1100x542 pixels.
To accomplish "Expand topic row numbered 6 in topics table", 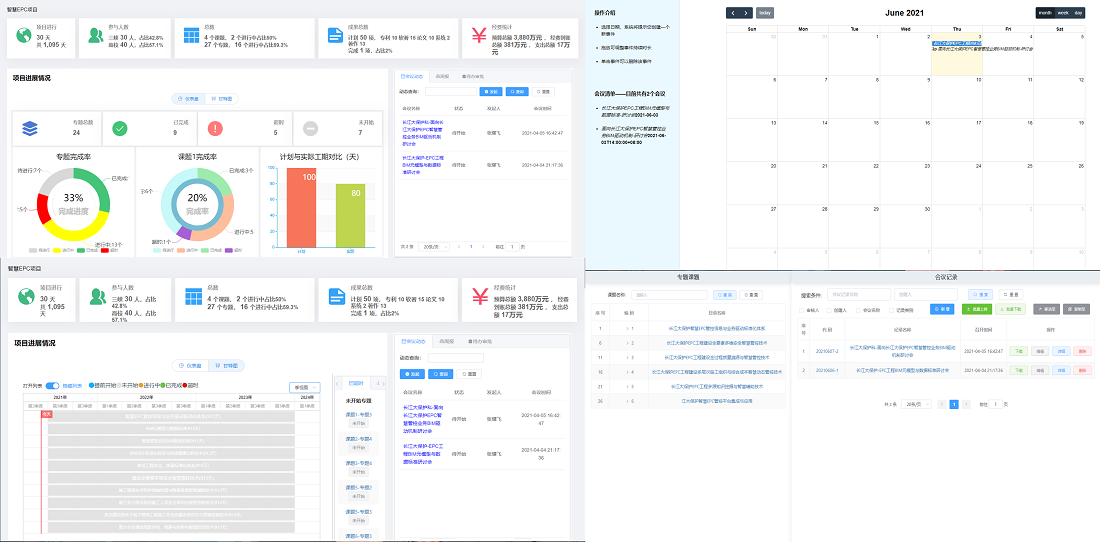I will point(629,401).
